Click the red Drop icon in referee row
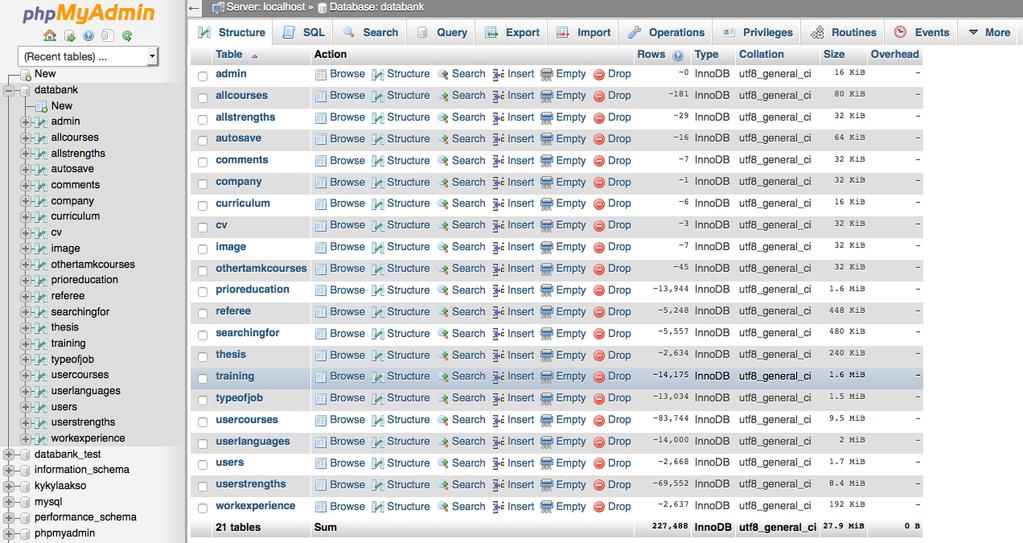 pos(599,313)
